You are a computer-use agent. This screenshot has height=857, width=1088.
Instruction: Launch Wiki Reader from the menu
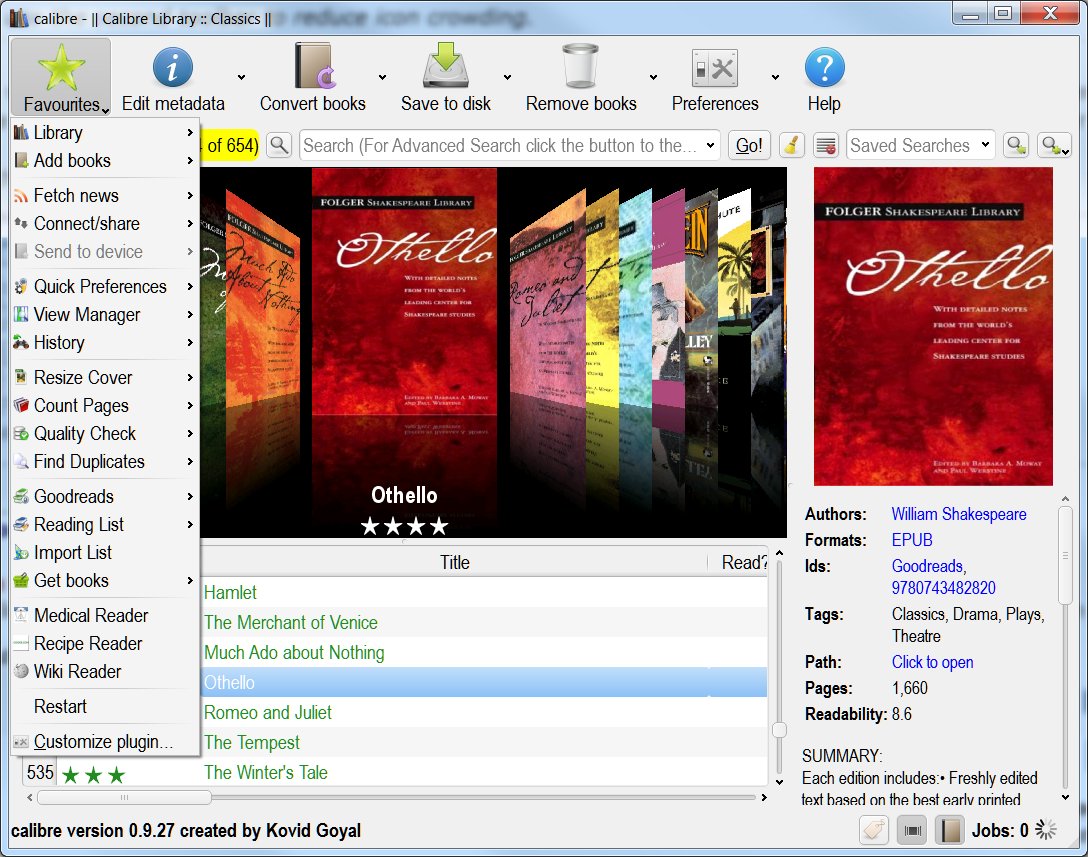click(x=105, y=671)
